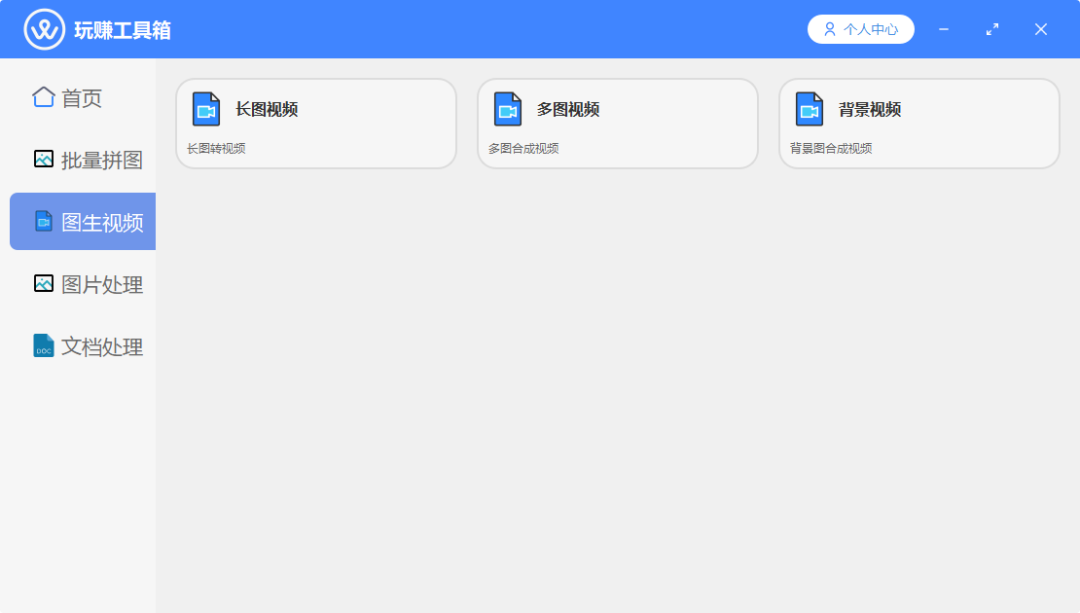Click the 图片处理 image icon

[42, 284]
